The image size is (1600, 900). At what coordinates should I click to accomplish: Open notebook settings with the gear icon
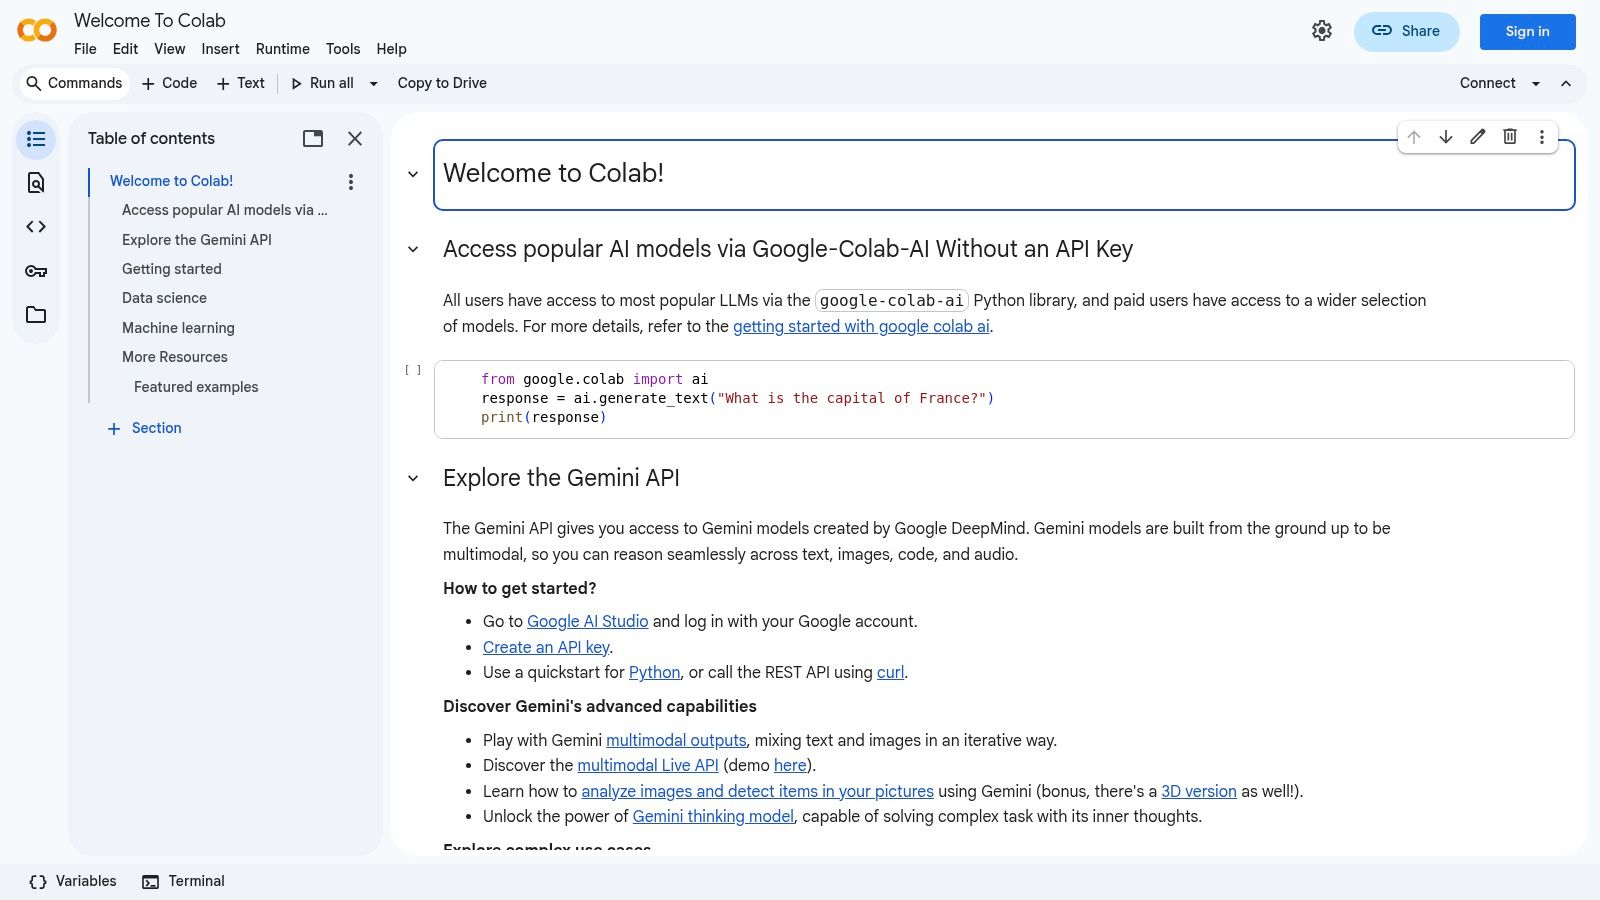1322,30
